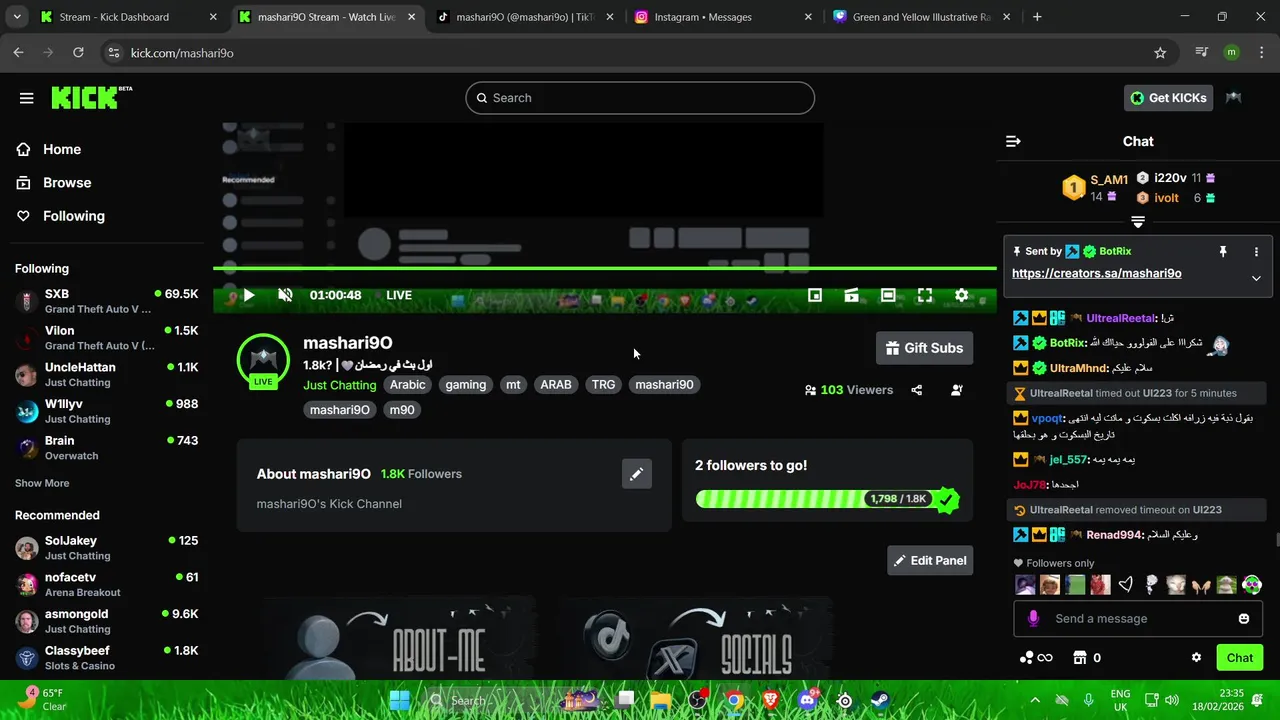Viewport: 1280px width, 720px height.
Task: Open UncleHattan followed channel
Action: point(107,374)
